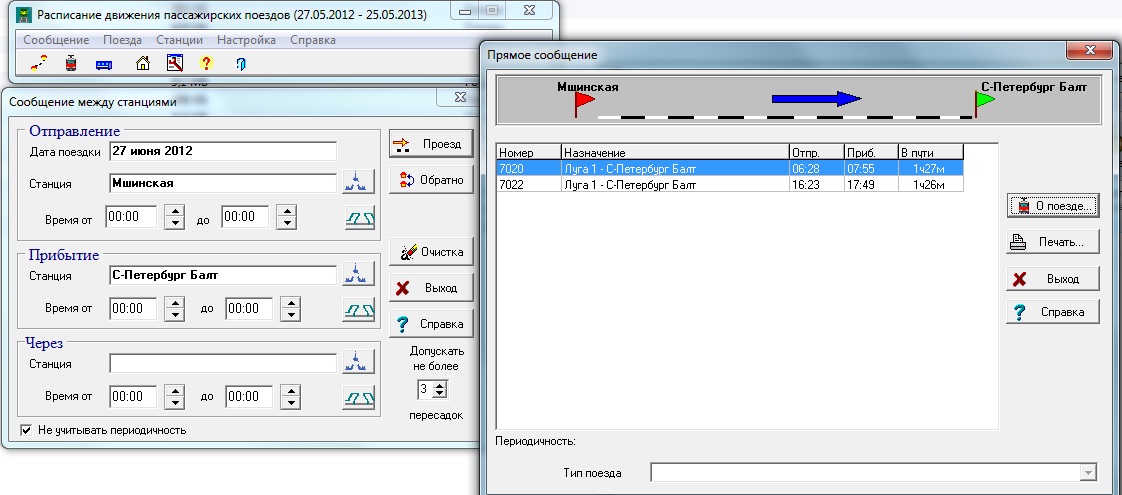Increase departure 'Время от' with up arrow
The width and height of the screenshot is (1122, 495).
(x=173, y=211)
